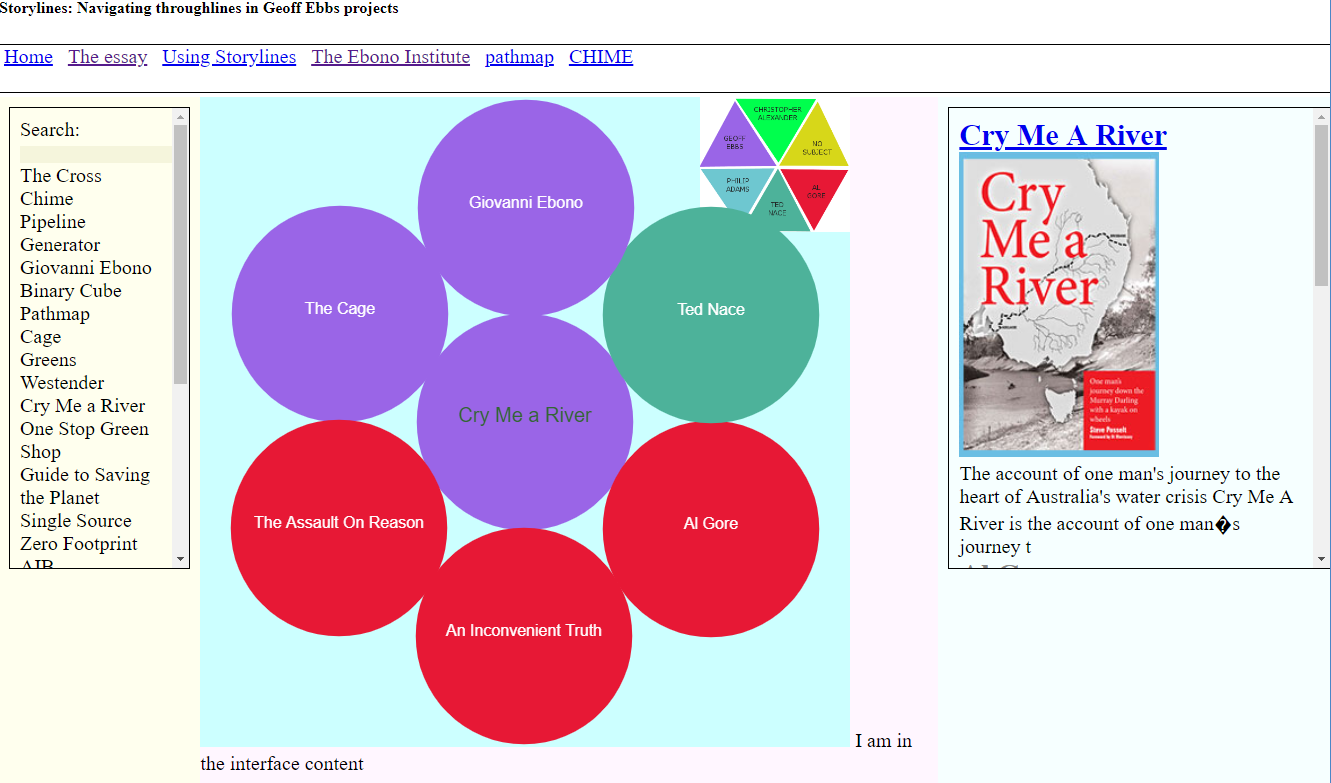1331x783 pixels.
Task: Click the Cry Me a River book cover
Action: (x=1058, y=304)
